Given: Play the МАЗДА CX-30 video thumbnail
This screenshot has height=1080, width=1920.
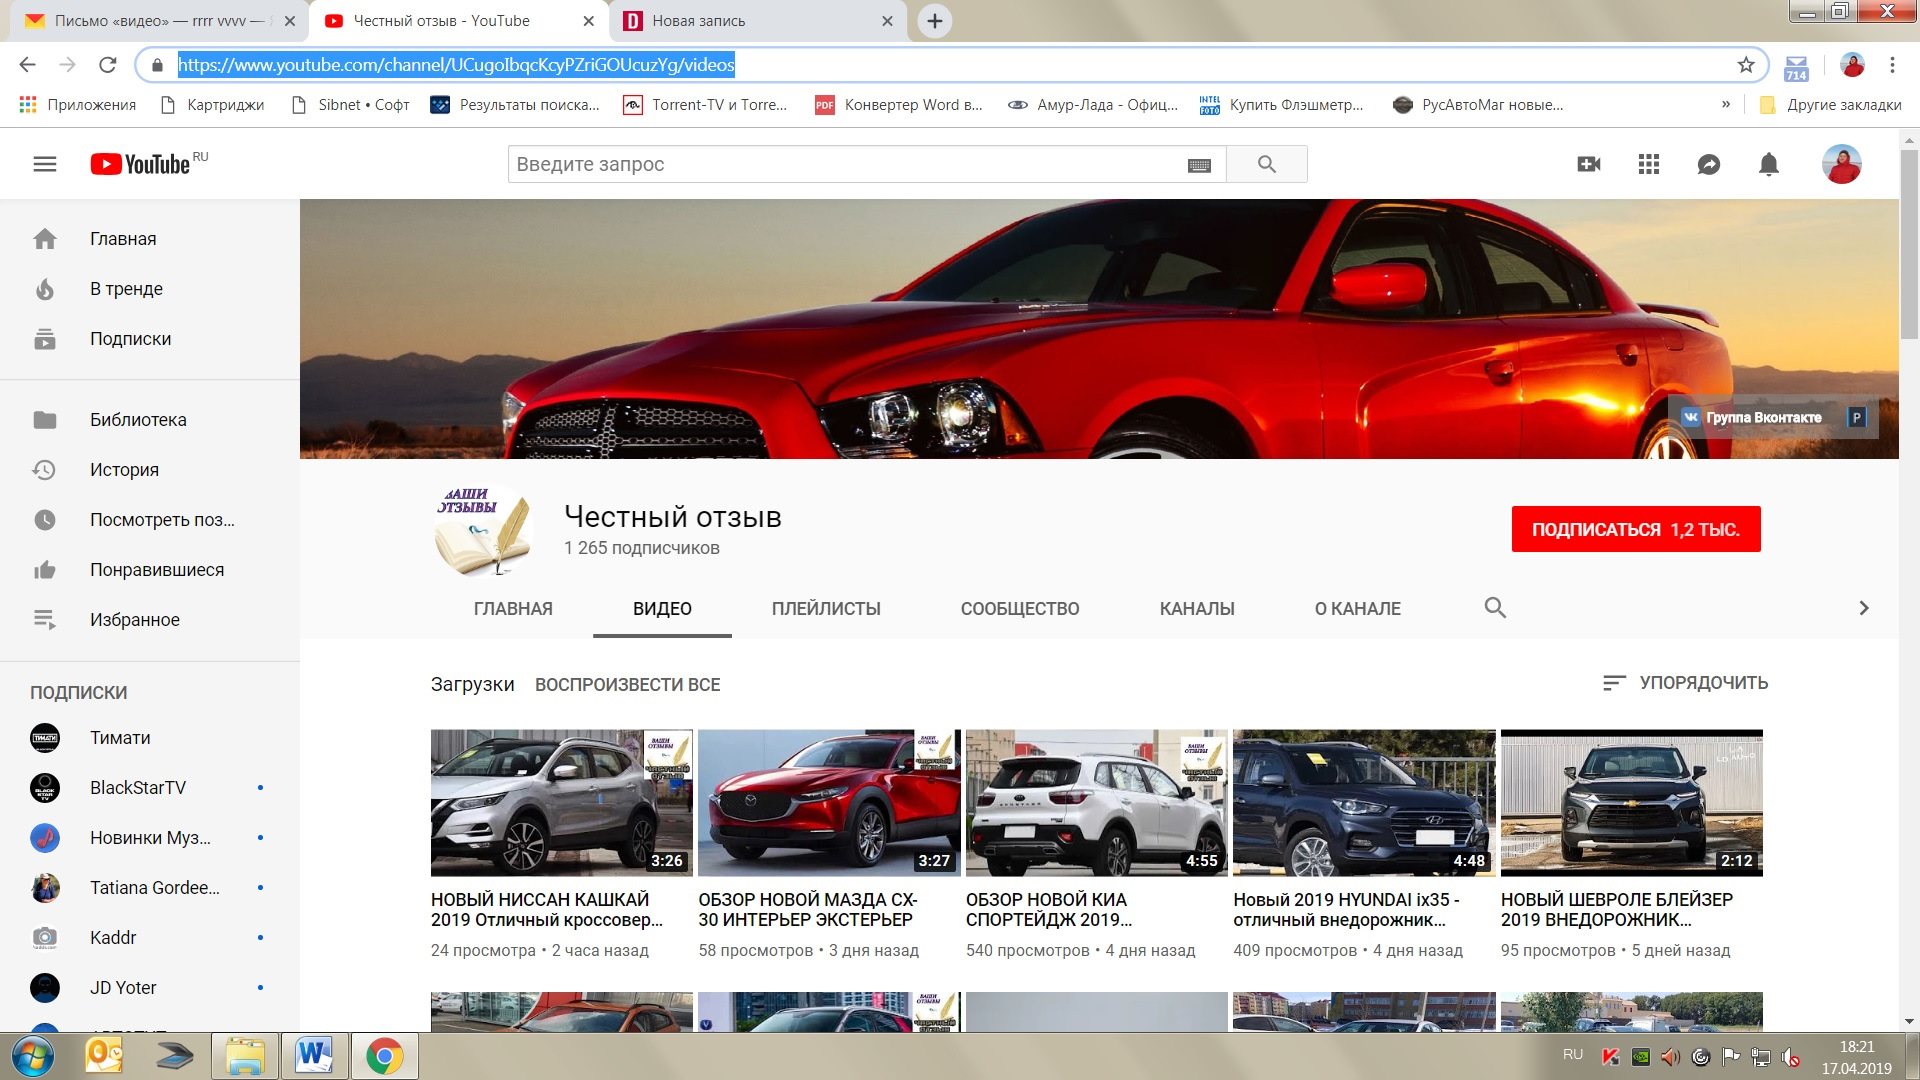Looking at the screenshot, I should point(829,803).
